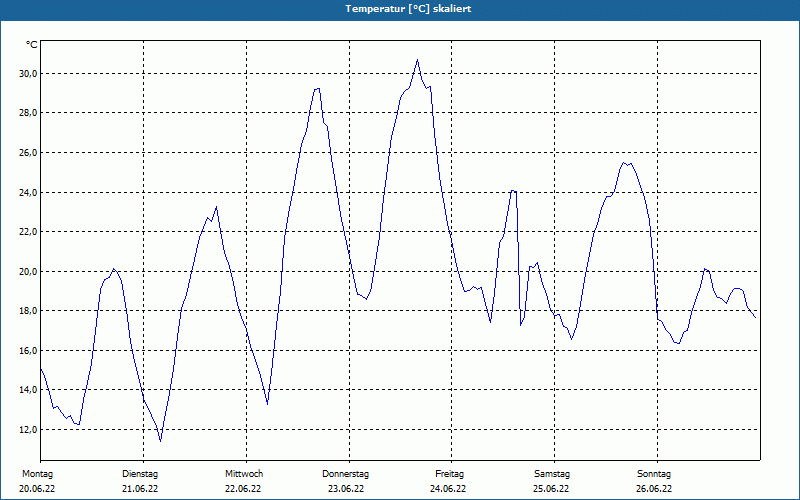Click the 'Samstag' day label

coord(552,474)
